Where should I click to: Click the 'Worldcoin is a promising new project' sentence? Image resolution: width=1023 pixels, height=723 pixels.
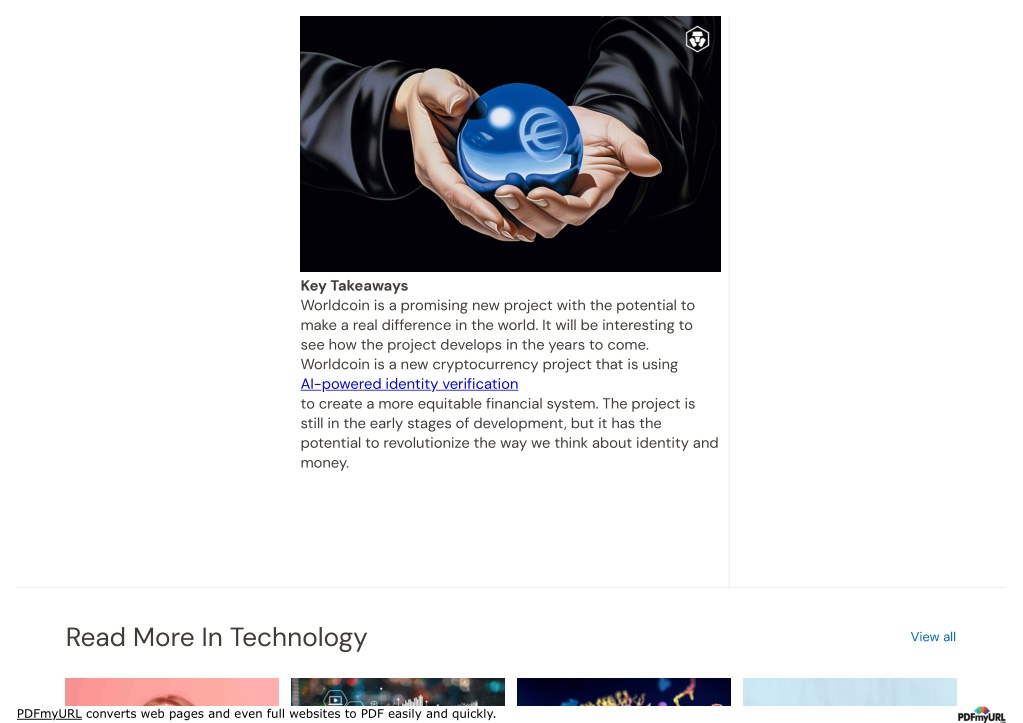497,325
